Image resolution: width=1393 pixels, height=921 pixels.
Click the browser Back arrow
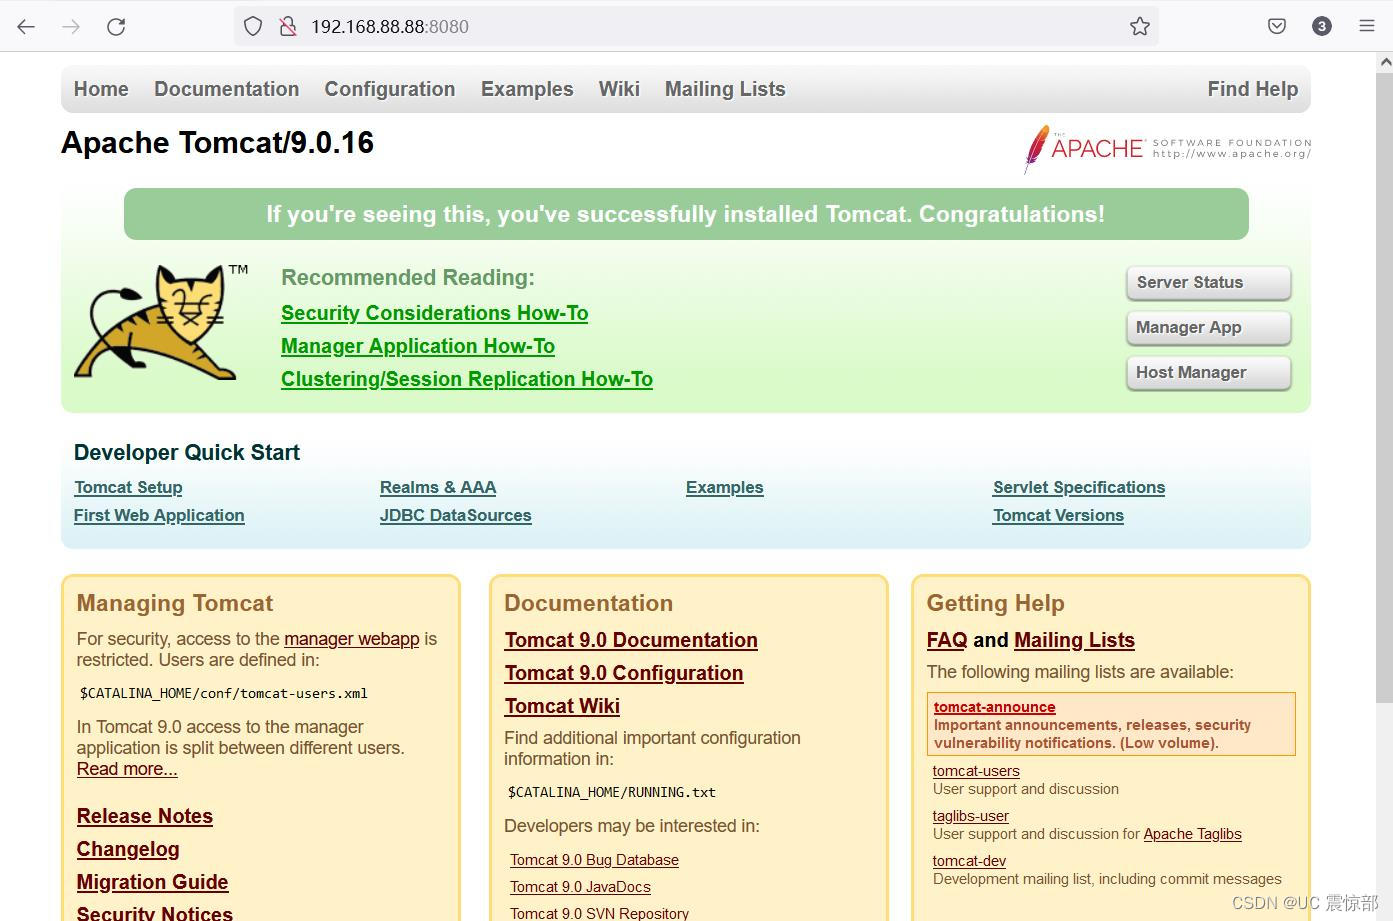(26, 27)
